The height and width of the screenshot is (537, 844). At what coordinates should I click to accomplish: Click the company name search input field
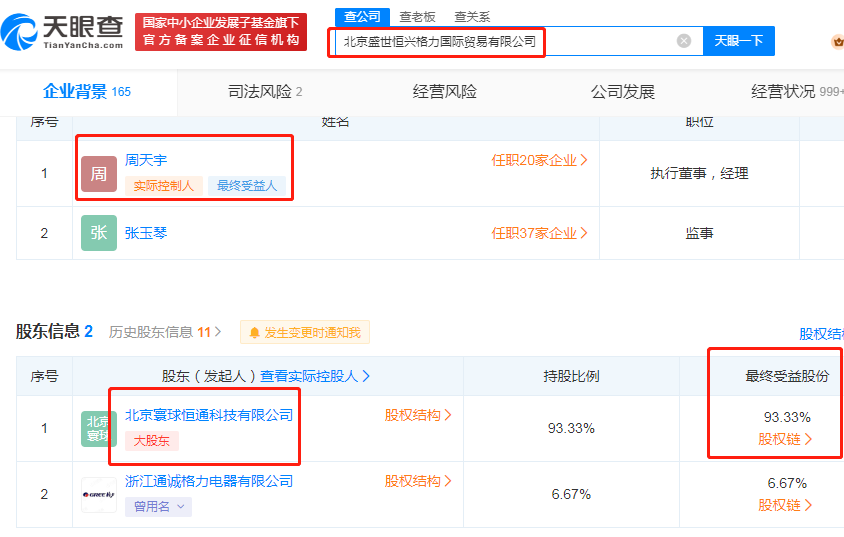500,41
